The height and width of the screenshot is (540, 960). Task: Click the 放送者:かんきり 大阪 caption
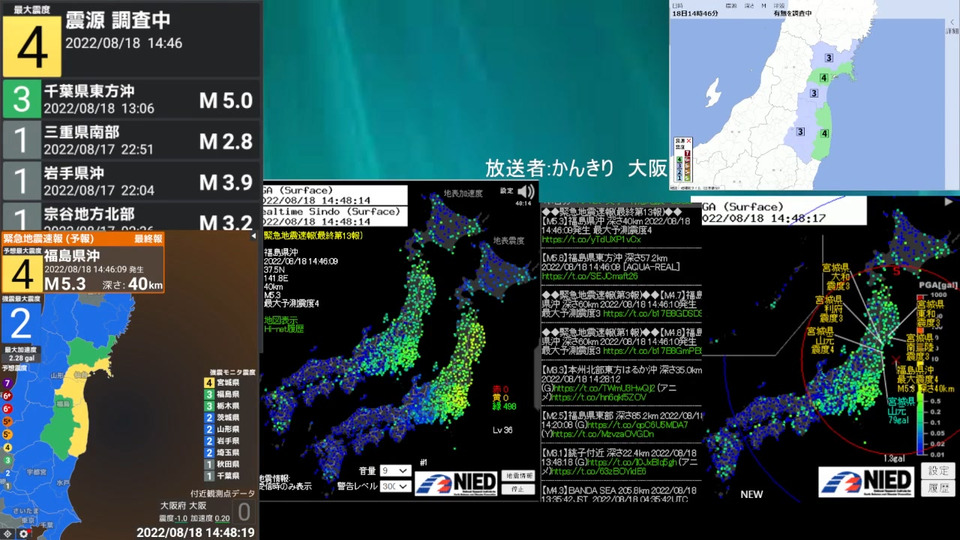pyautogui.click(x=576, y=168)
